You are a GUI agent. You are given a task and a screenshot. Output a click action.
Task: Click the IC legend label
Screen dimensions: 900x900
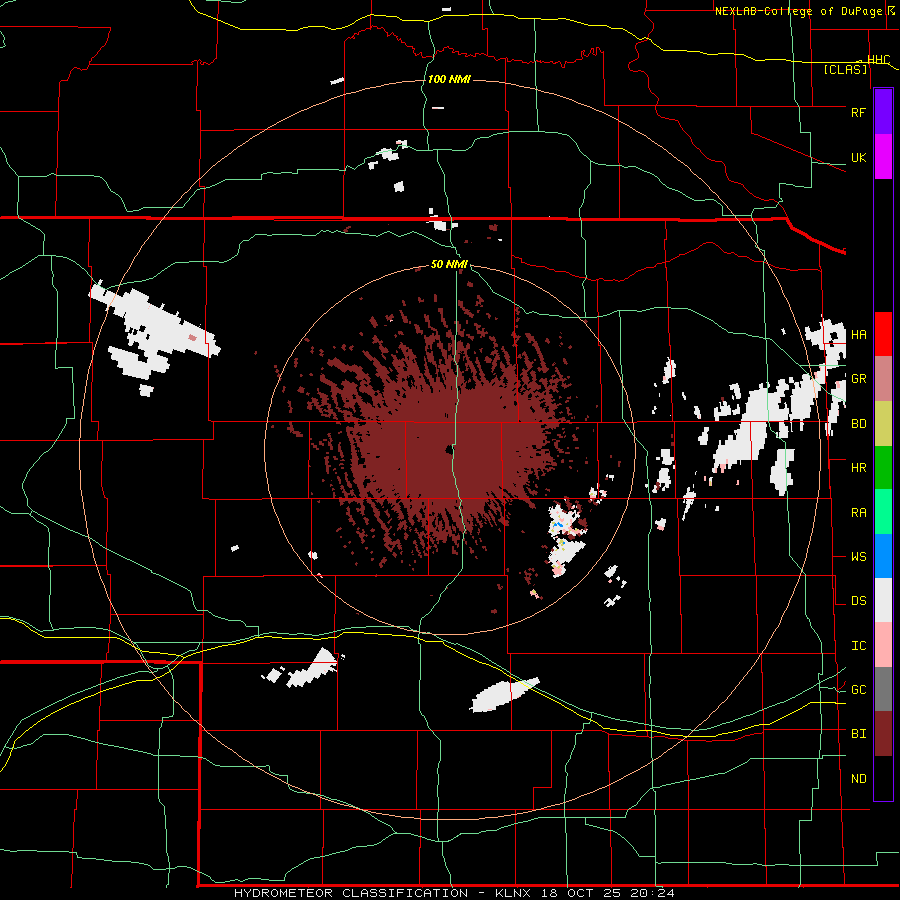tap(858, 646)
